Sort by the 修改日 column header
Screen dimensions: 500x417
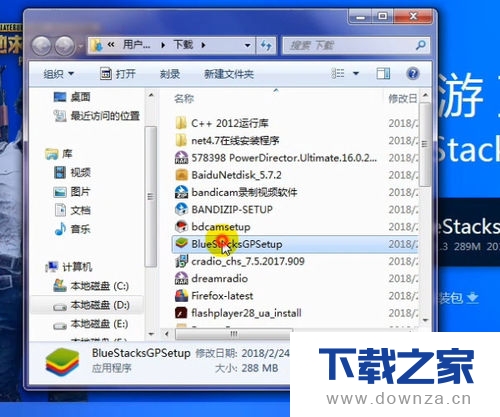click(x=403, y=99)
